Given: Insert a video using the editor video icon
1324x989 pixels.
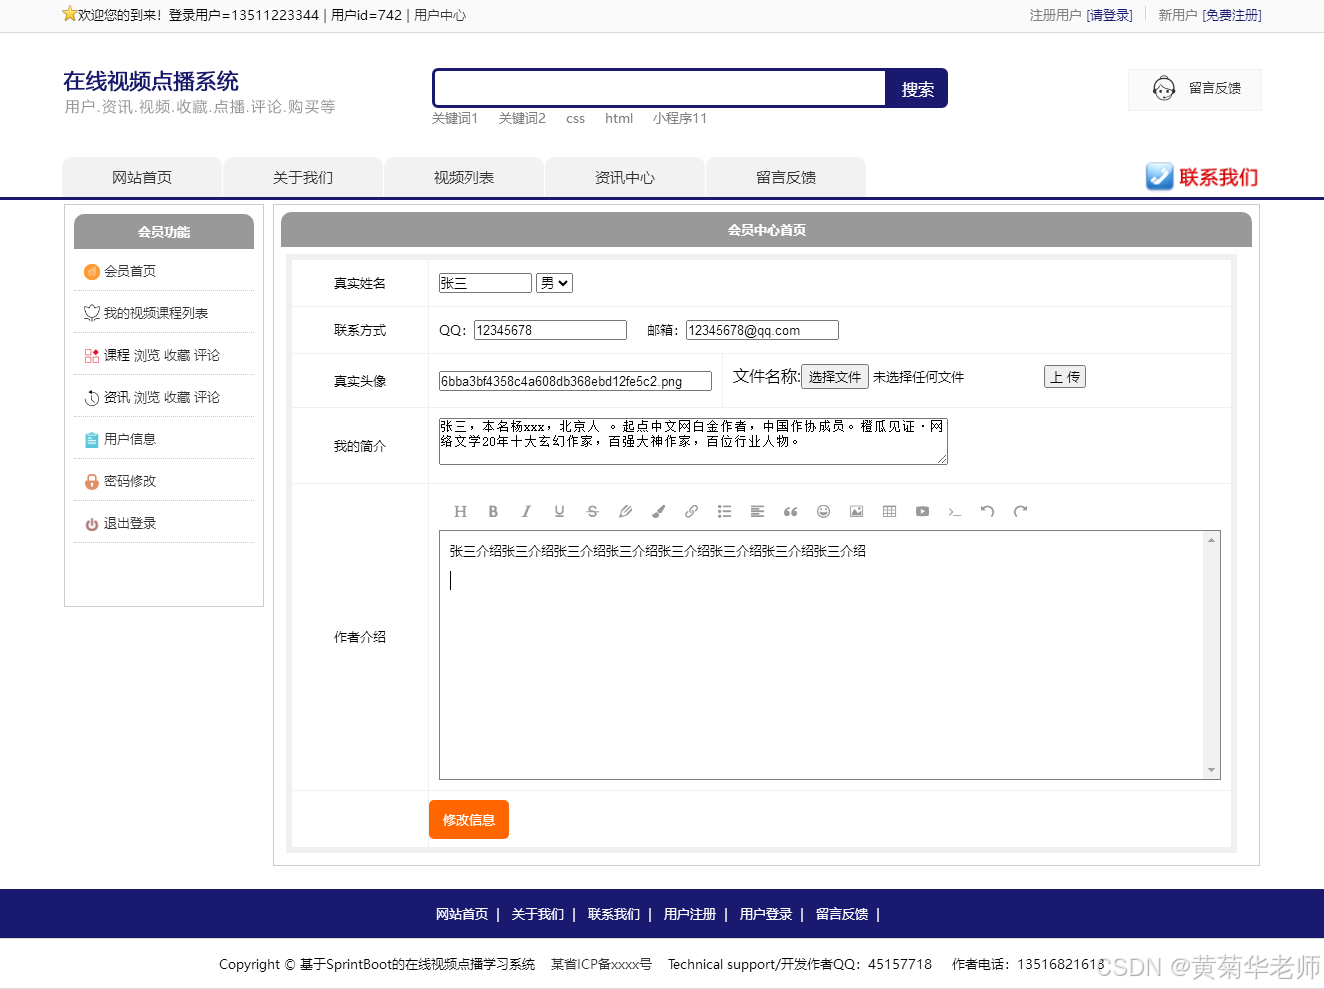Looking at the screenshot, I should 922,511.
